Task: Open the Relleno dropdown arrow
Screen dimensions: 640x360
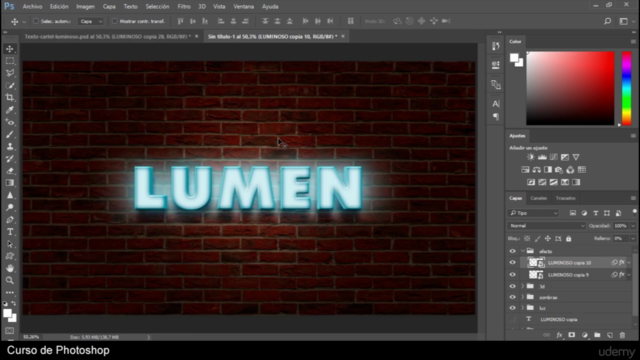Action: coord(633,239)
